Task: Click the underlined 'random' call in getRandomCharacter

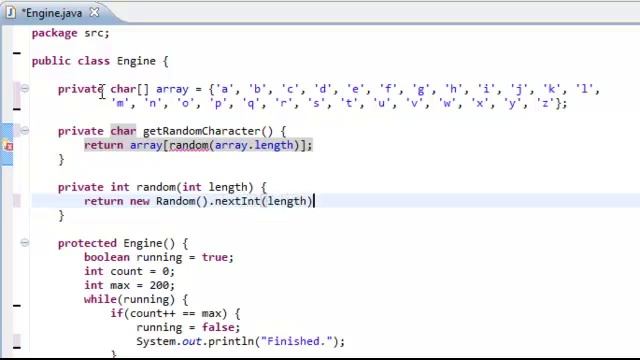Action: pos(189,145)
